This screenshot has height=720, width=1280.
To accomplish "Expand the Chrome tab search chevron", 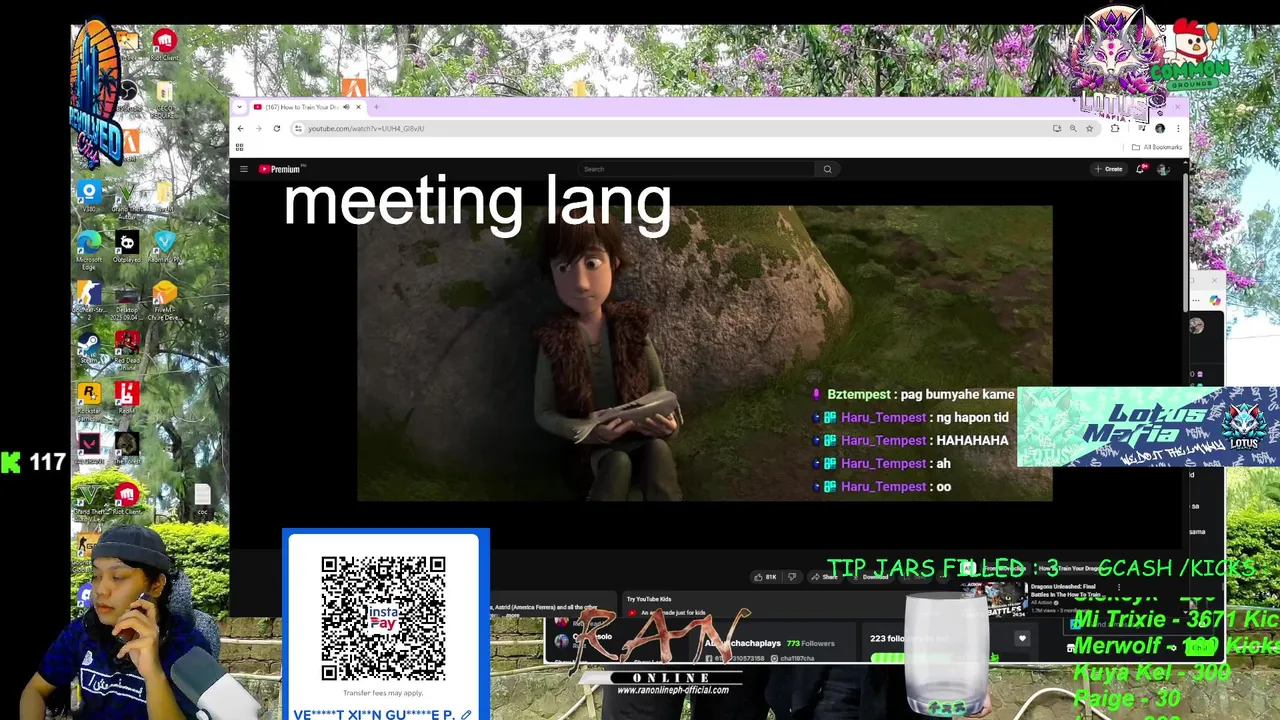I will (x=240, y=107).
